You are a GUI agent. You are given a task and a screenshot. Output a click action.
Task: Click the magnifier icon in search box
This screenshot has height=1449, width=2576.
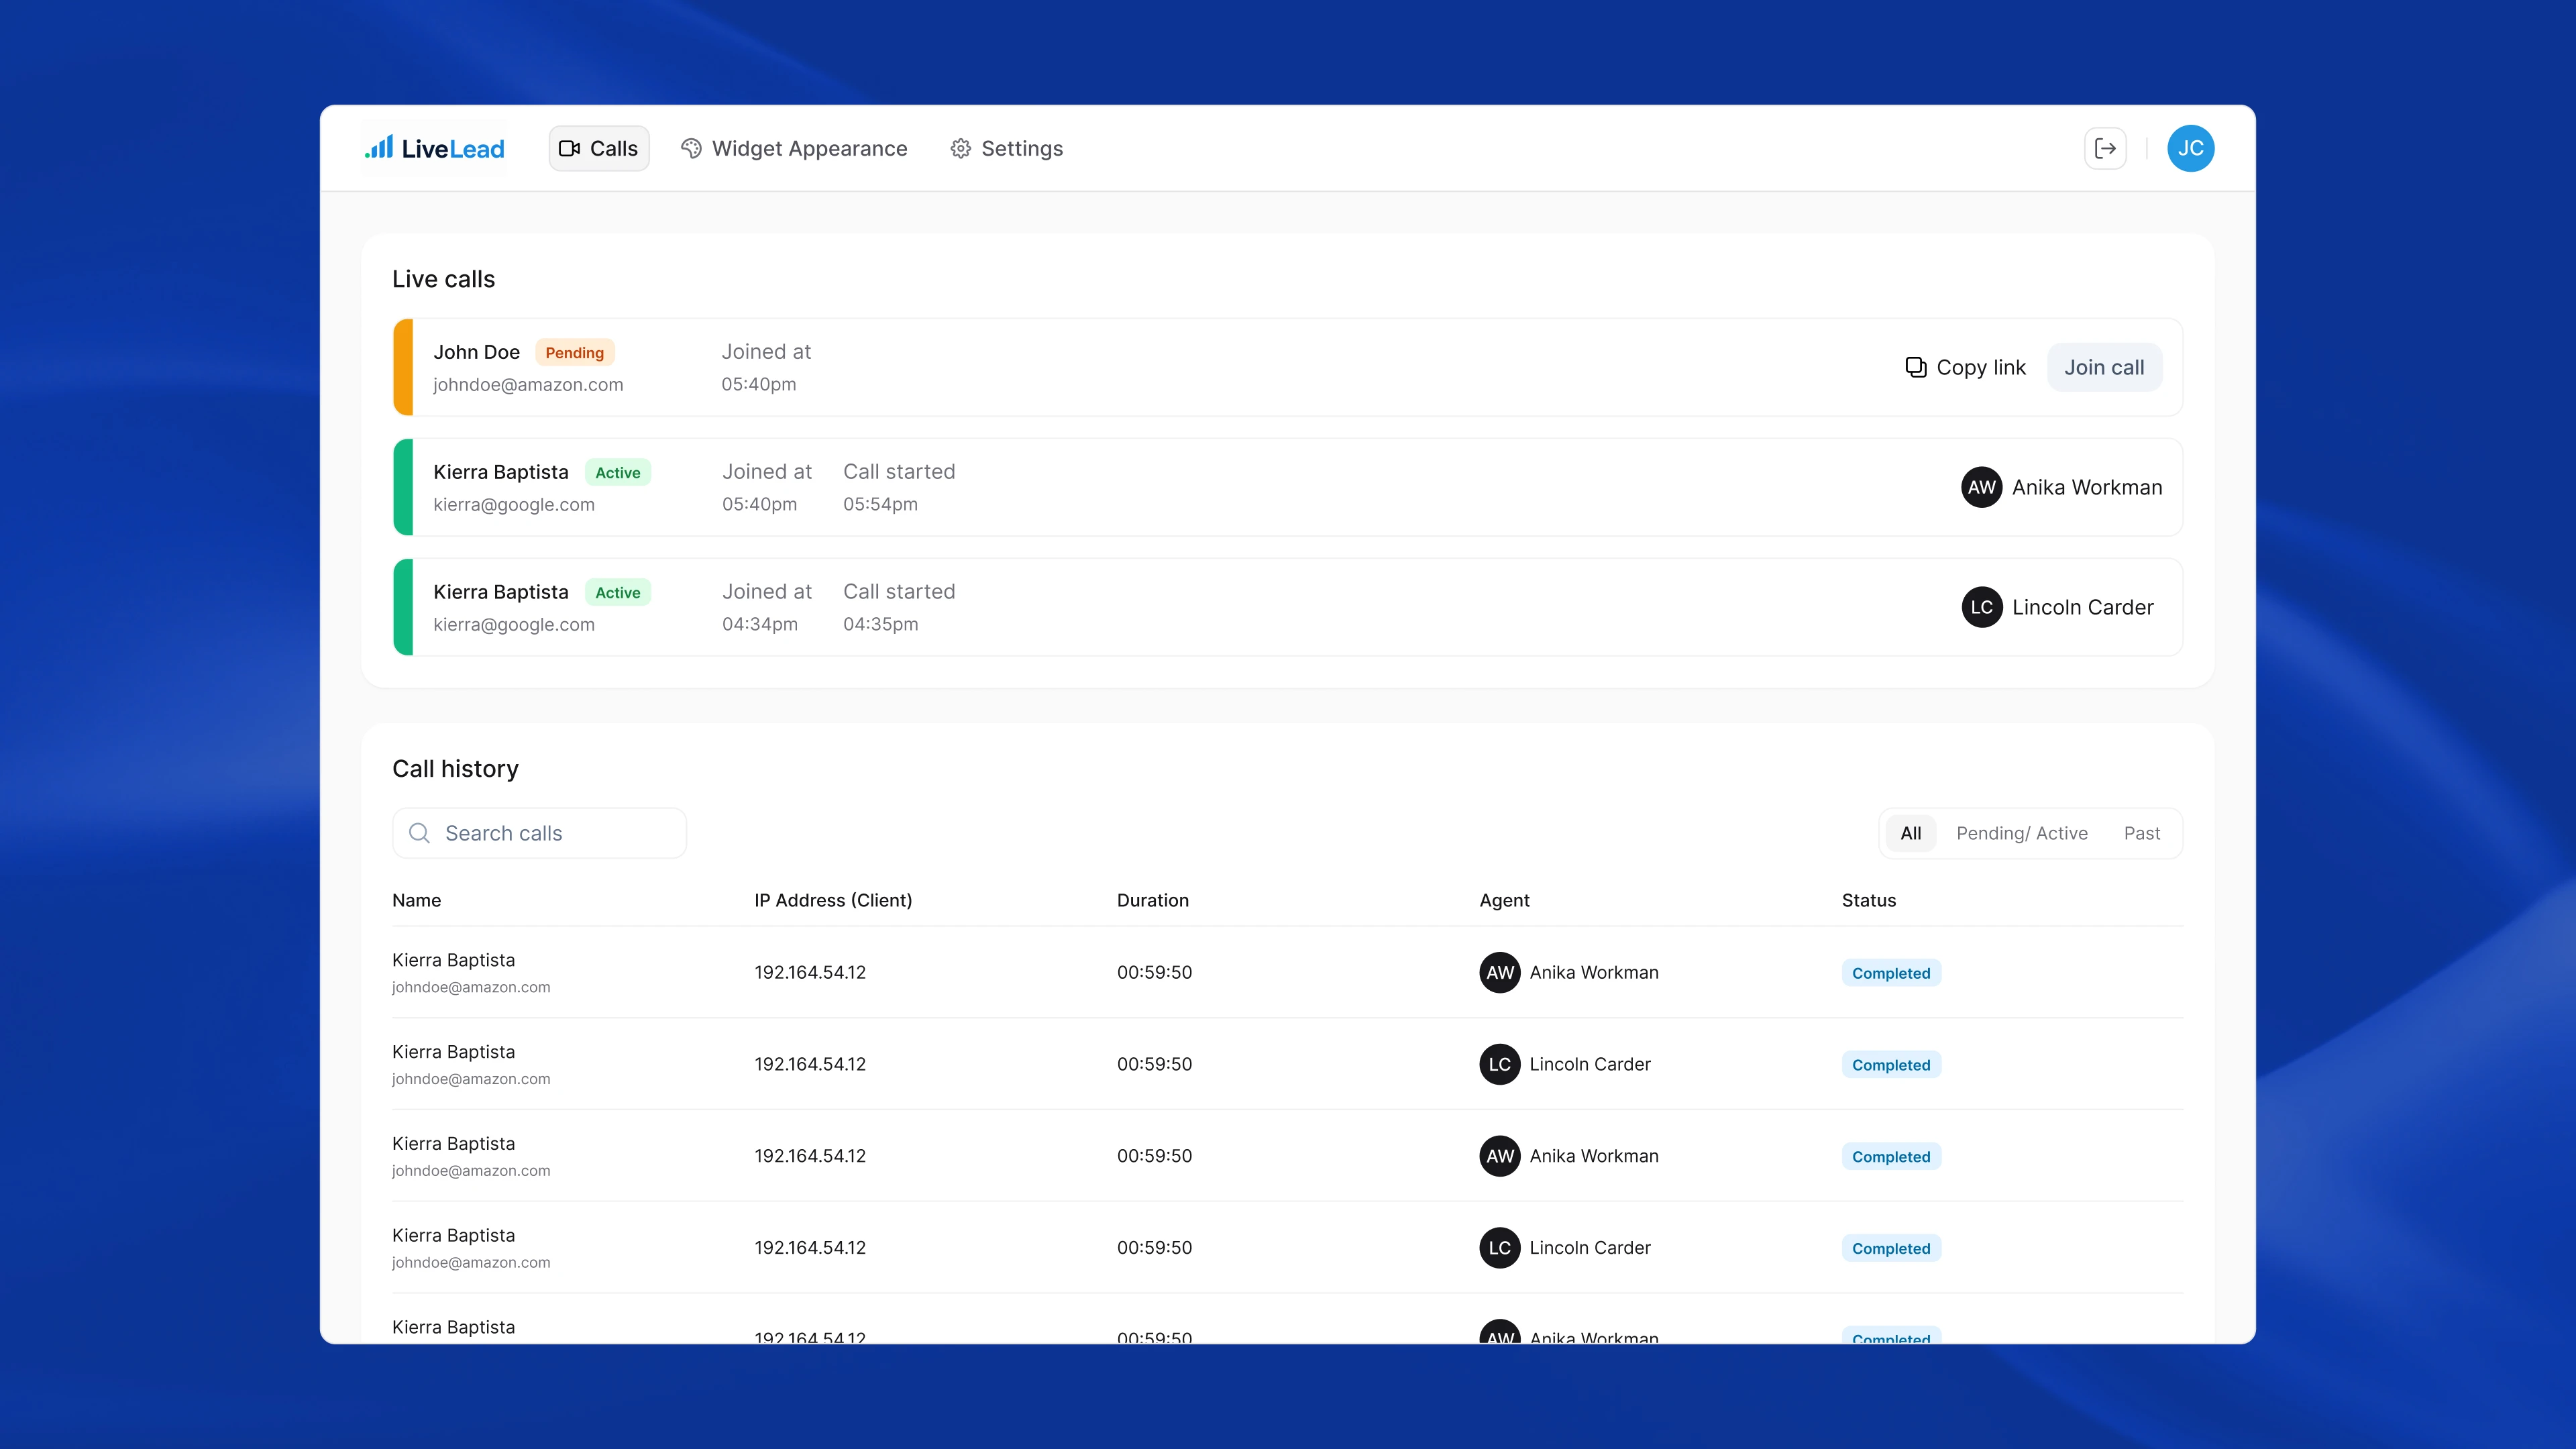pyautogui.click(x=420, y=833)
